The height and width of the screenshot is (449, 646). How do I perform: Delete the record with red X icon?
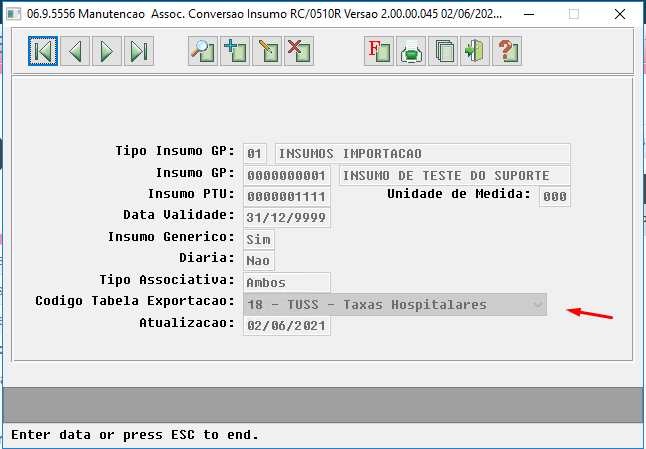tap(299, 51)
